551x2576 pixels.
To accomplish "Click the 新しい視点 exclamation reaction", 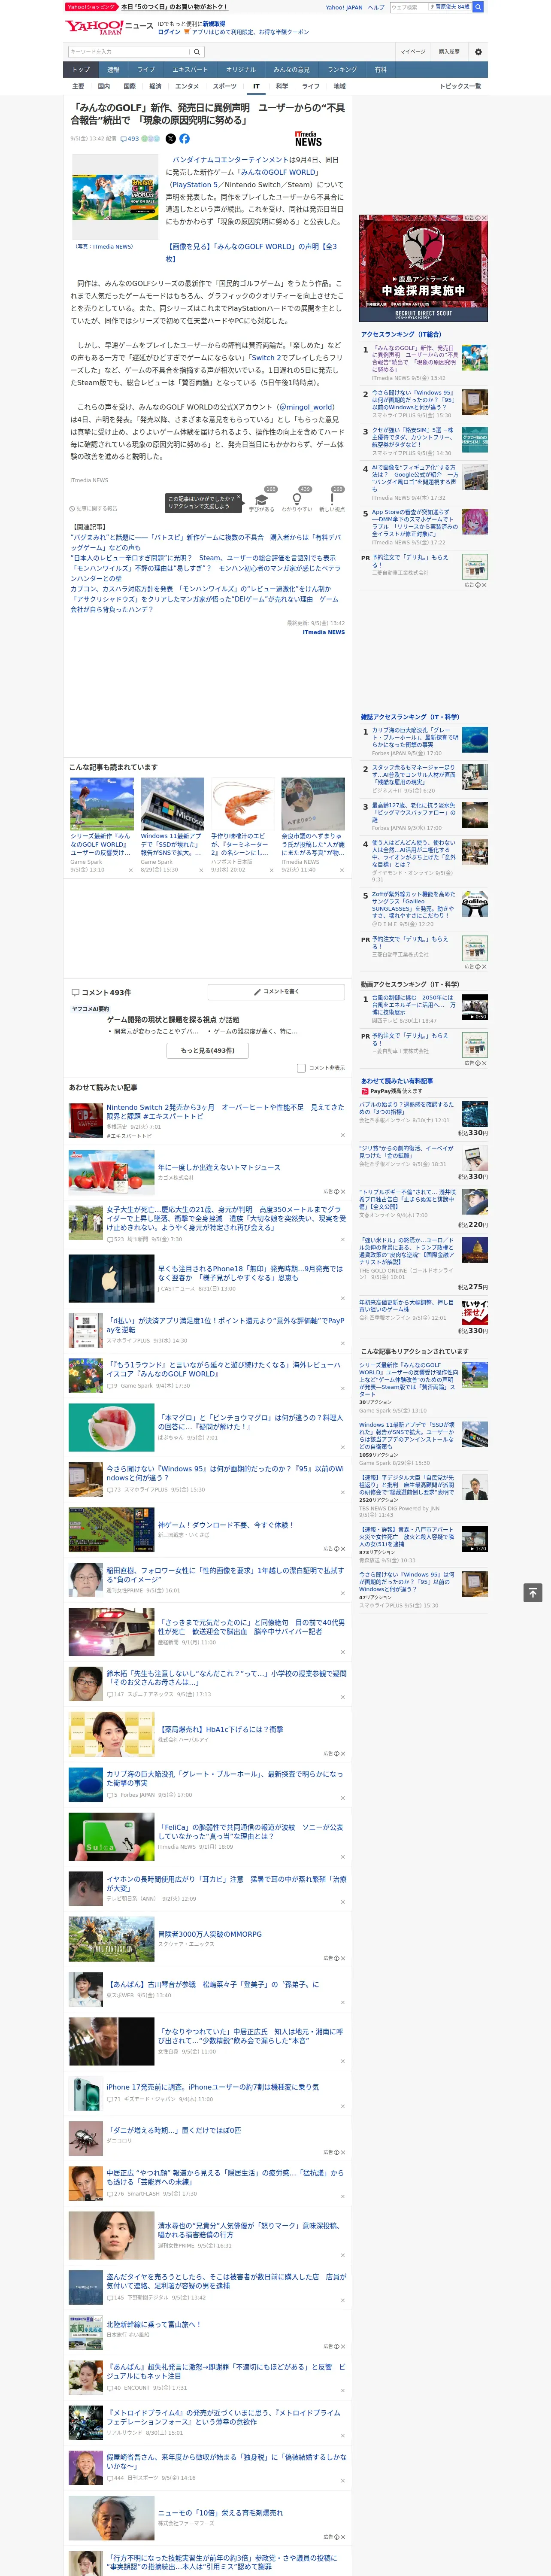I will point(332,499).
